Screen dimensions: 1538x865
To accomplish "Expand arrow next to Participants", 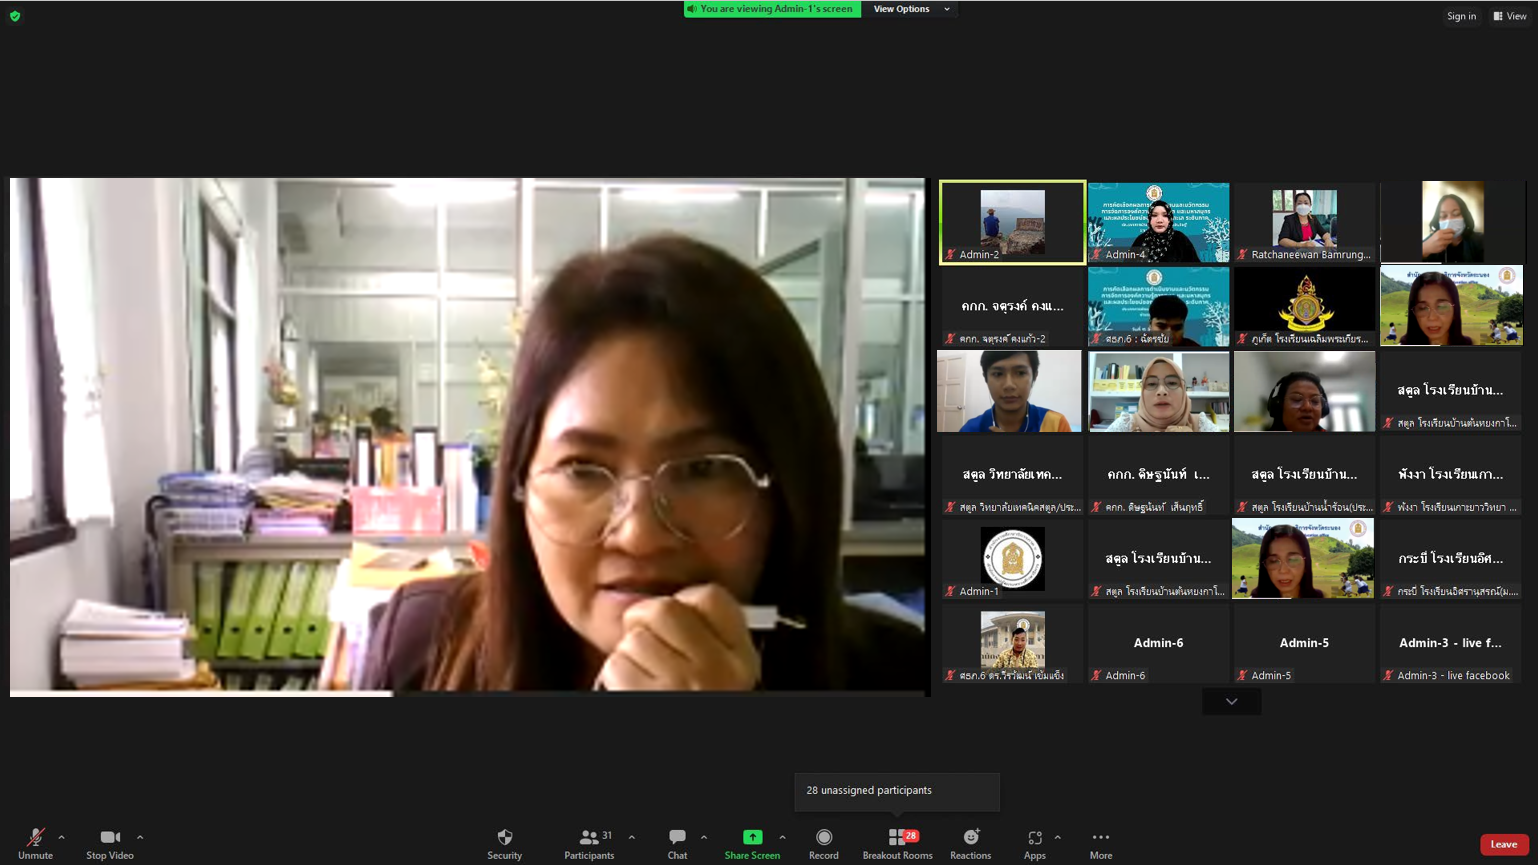I will 632,837.
